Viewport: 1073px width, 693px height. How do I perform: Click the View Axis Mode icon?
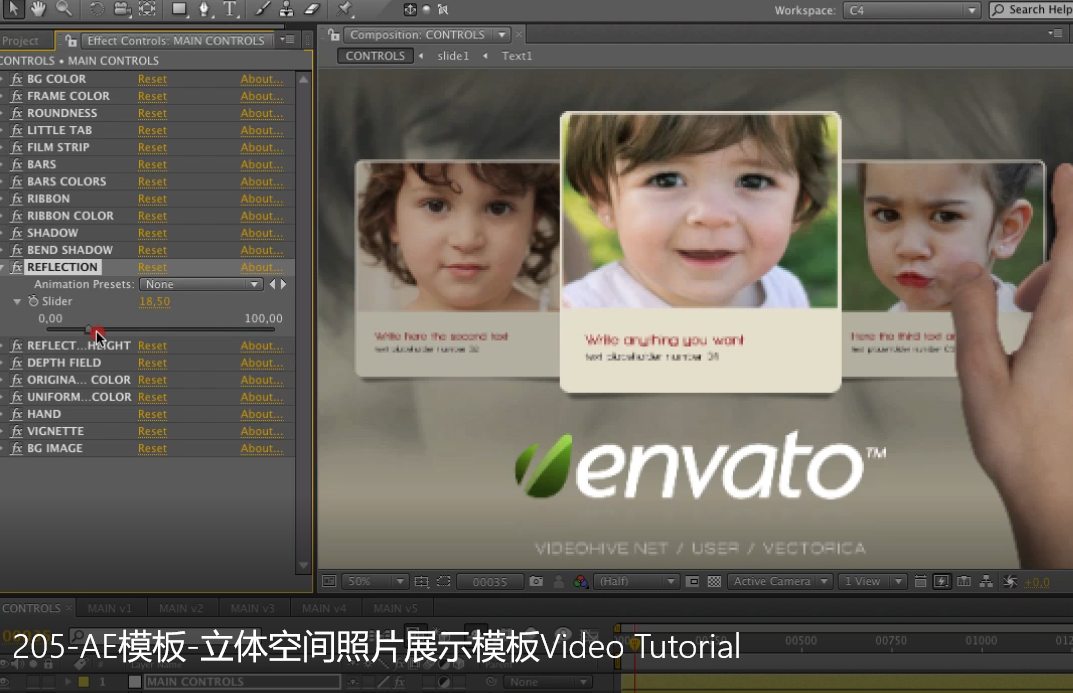coord(443,10)
